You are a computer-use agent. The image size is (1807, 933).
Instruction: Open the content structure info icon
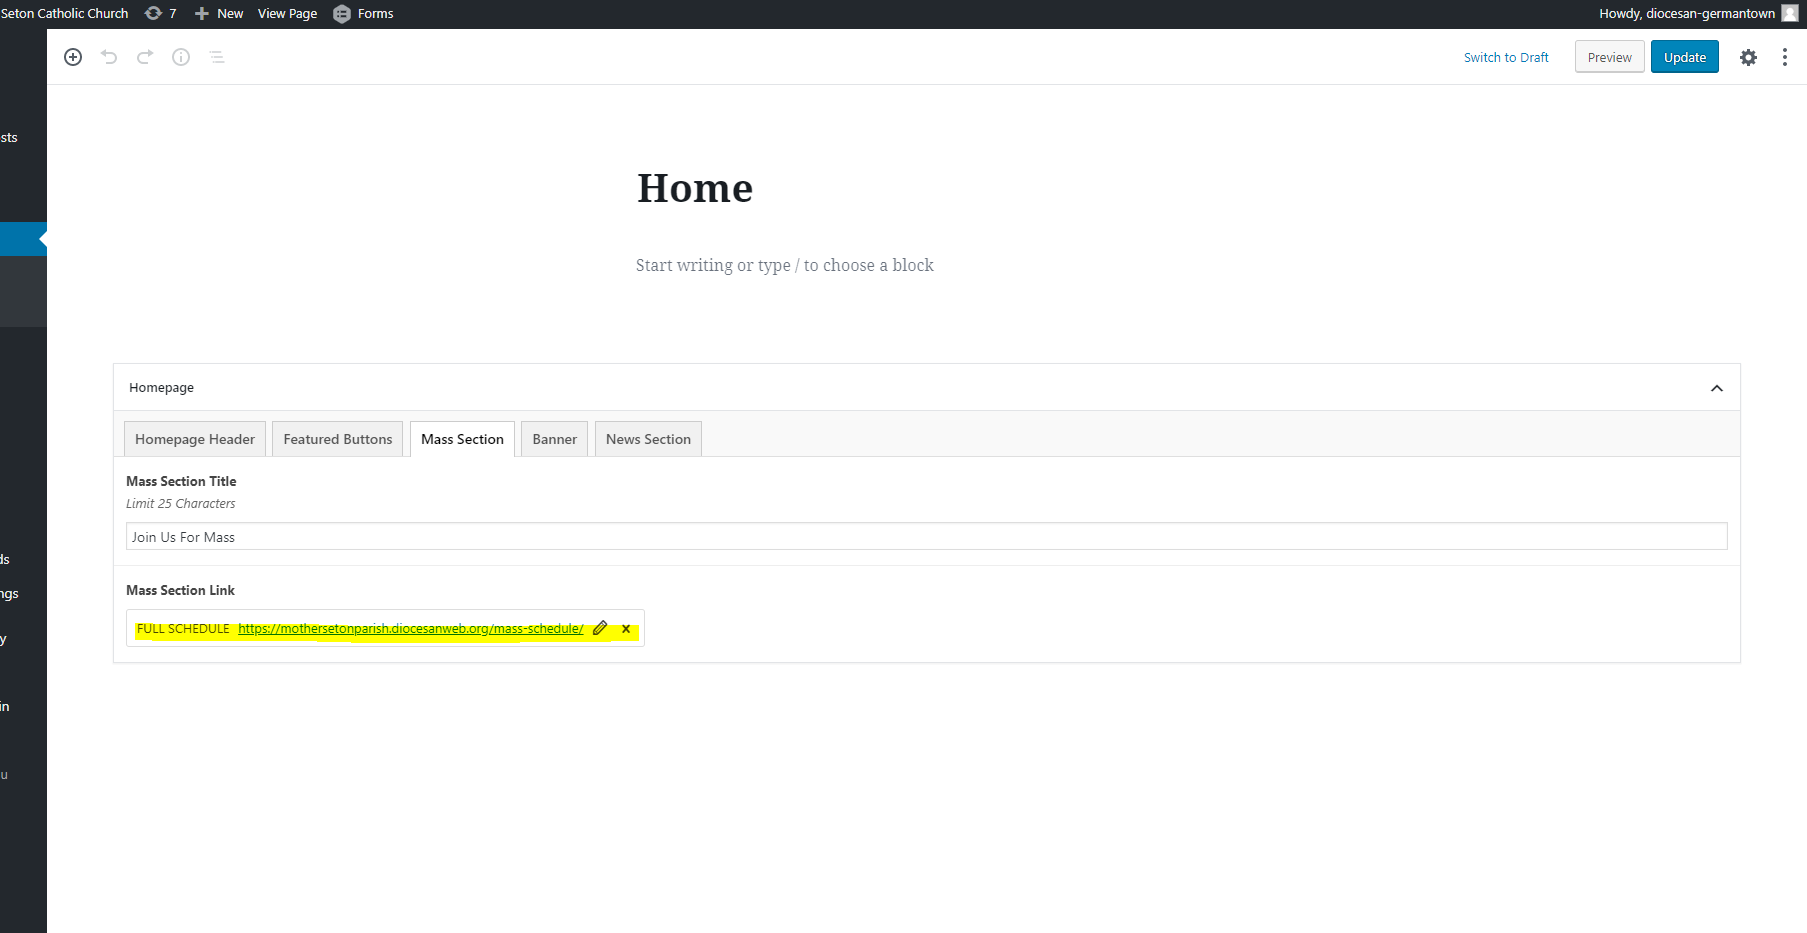181,57
